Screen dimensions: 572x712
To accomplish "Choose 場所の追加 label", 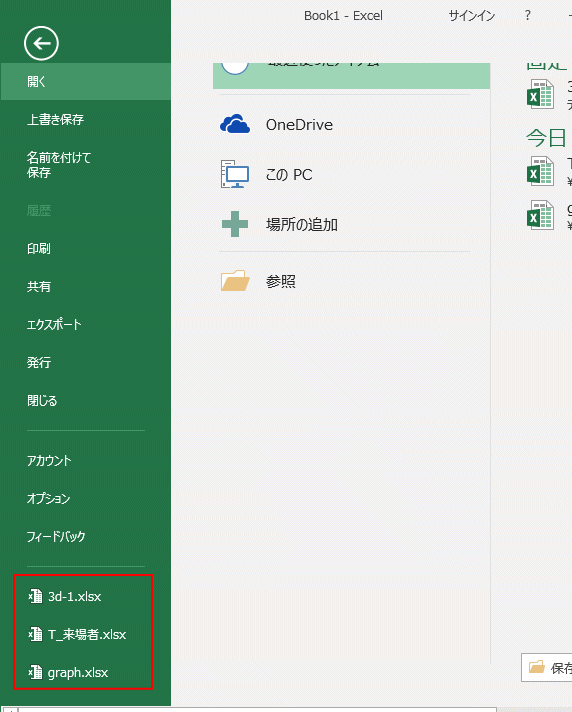I will (302, 225).
